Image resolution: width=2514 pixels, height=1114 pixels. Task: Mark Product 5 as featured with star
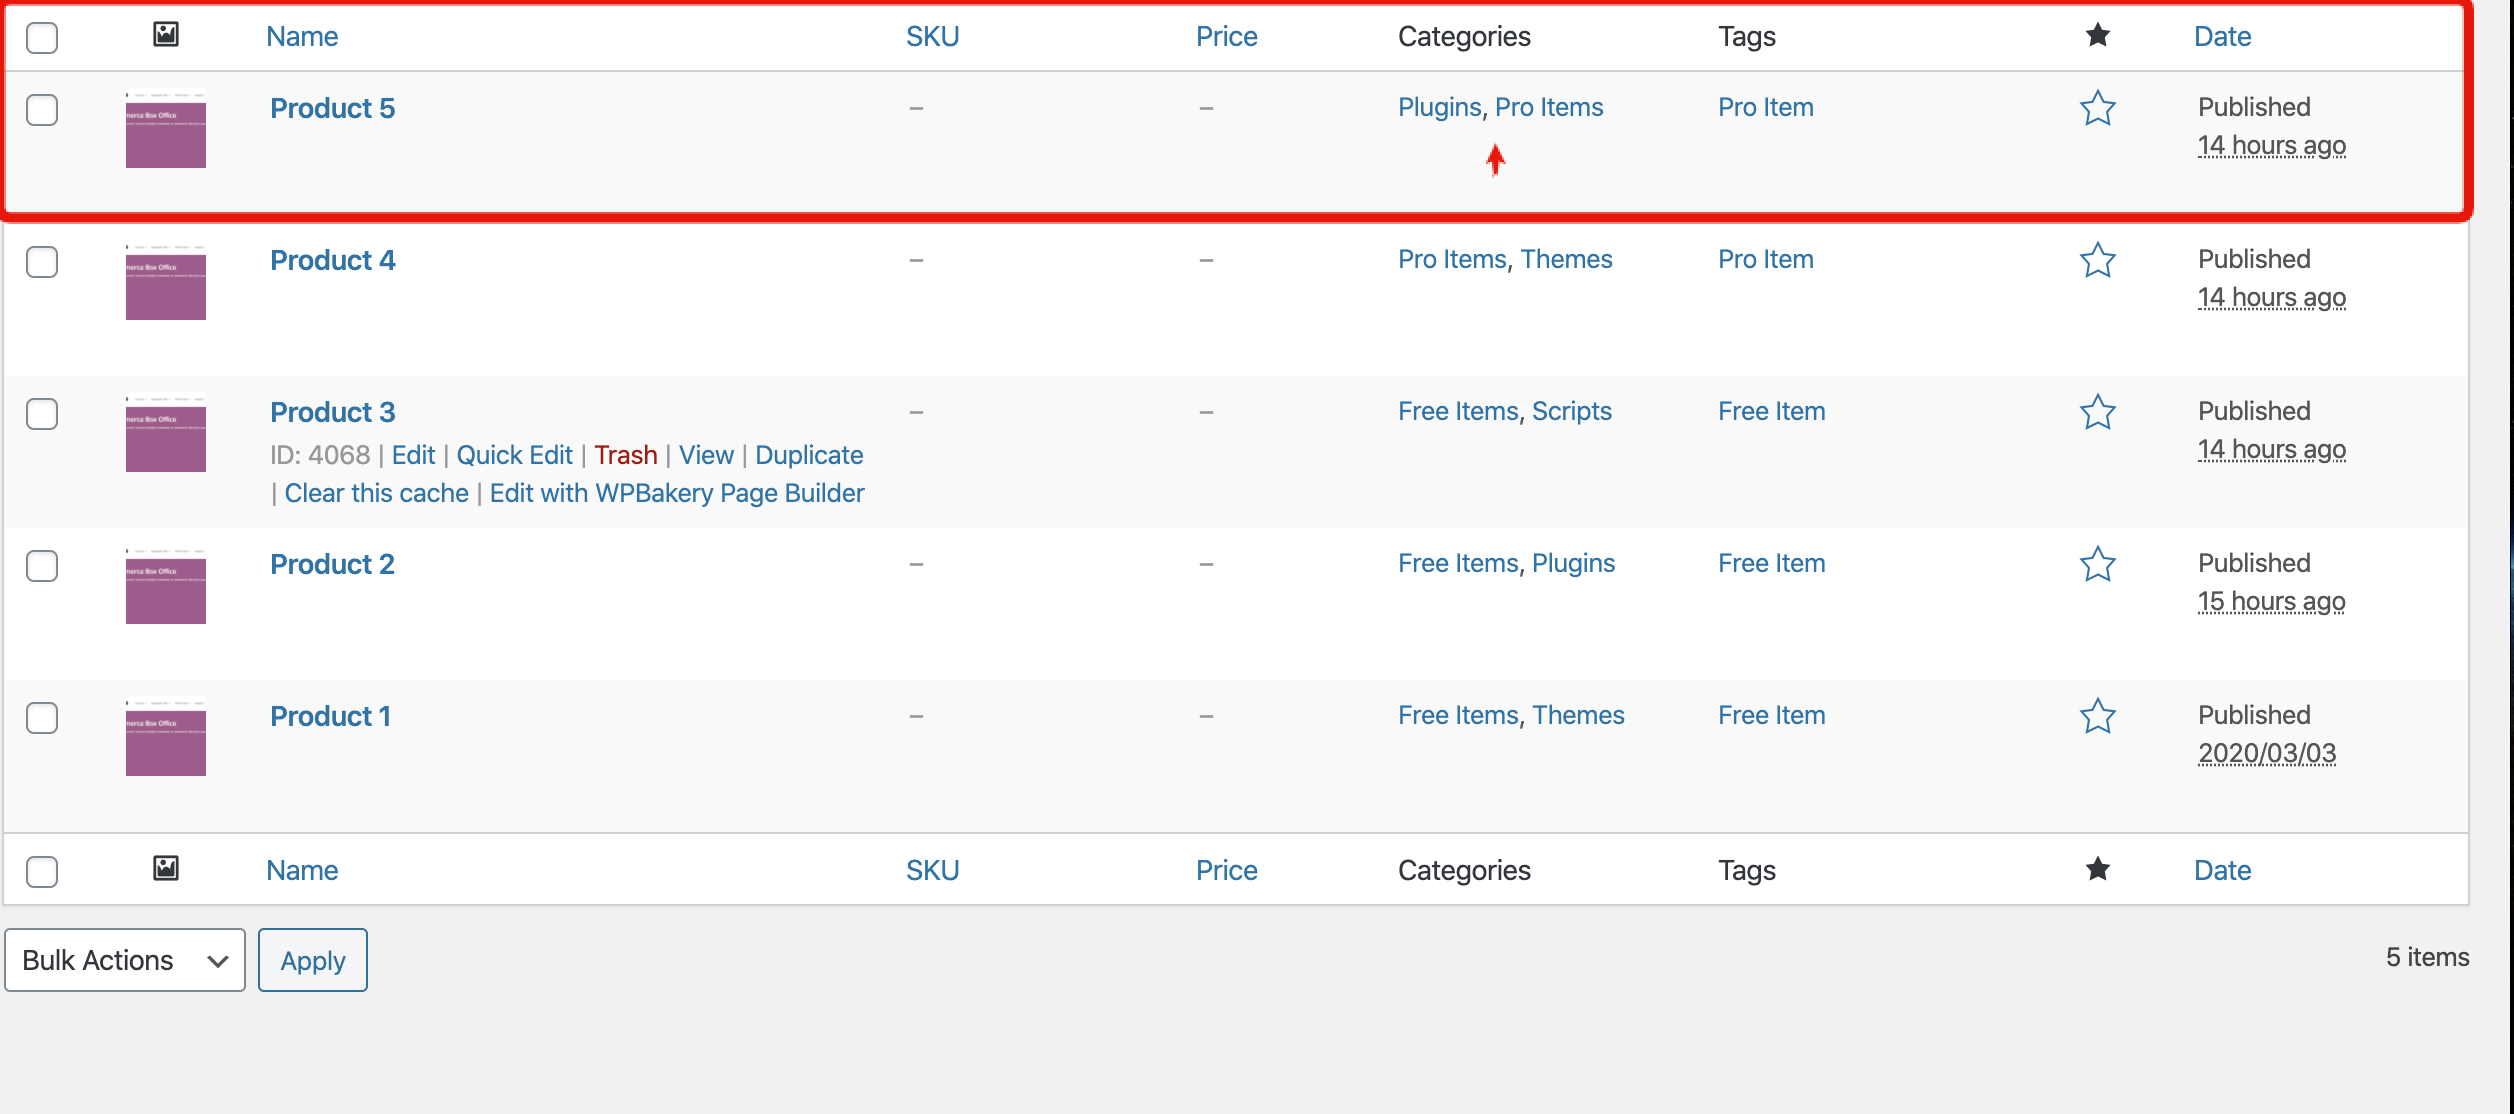click(2097, 108)
